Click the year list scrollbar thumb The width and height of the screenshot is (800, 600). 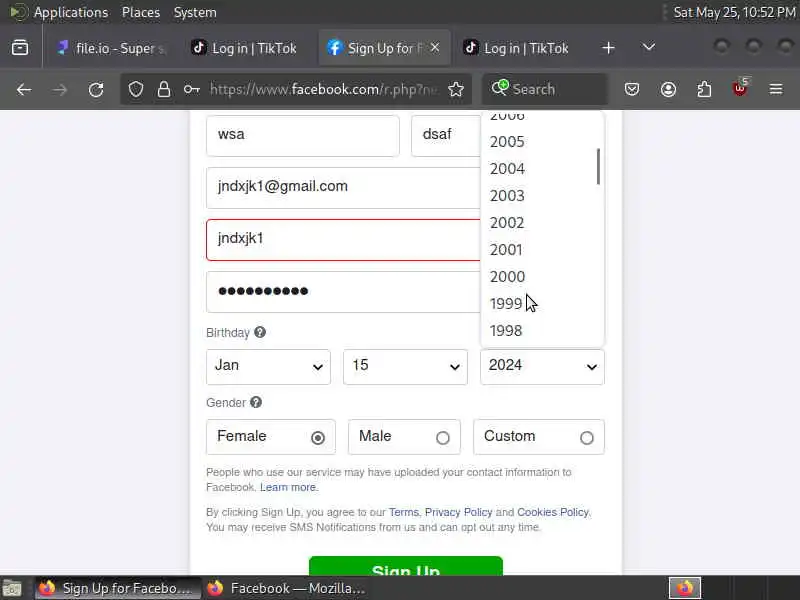598,166
